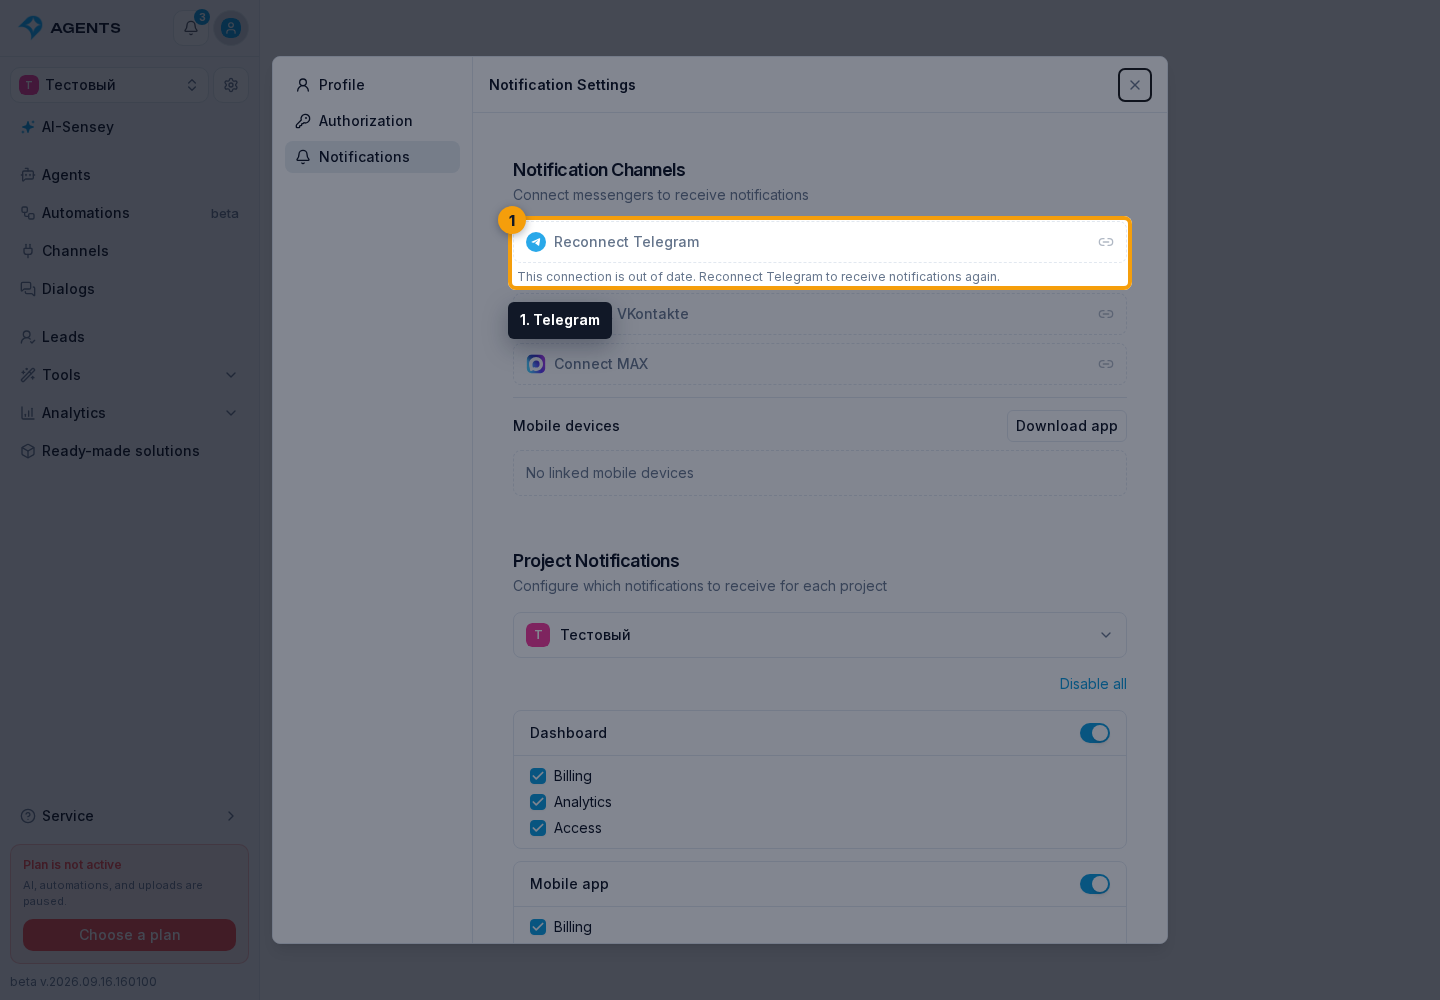Click the Channels plug icon in the sidebar
Image resolution: width=1440 pixels, height=1000 pixels.
pyautogui.click(x=28, y=251)
